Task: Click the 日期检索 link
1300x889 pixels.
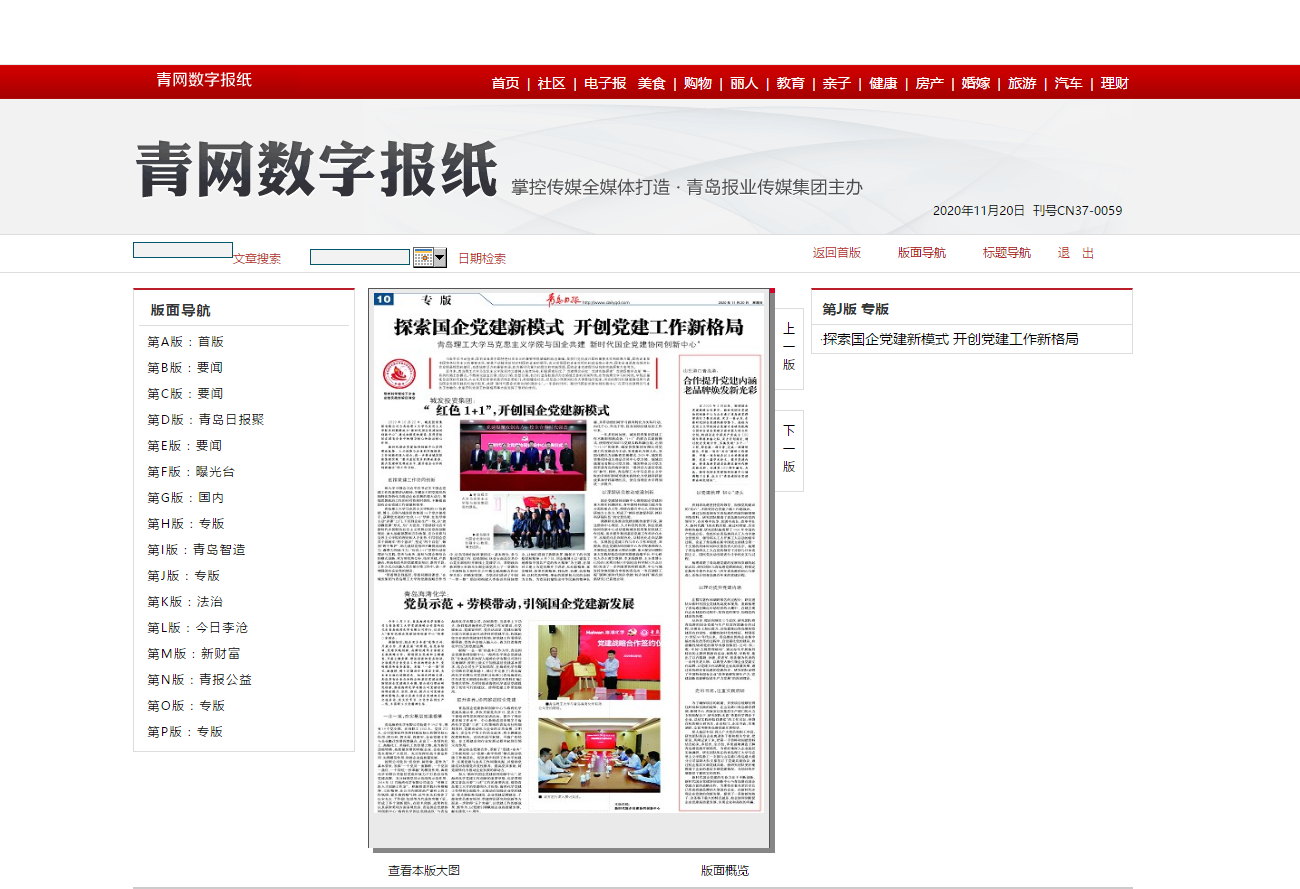Action: coord(482,258)
